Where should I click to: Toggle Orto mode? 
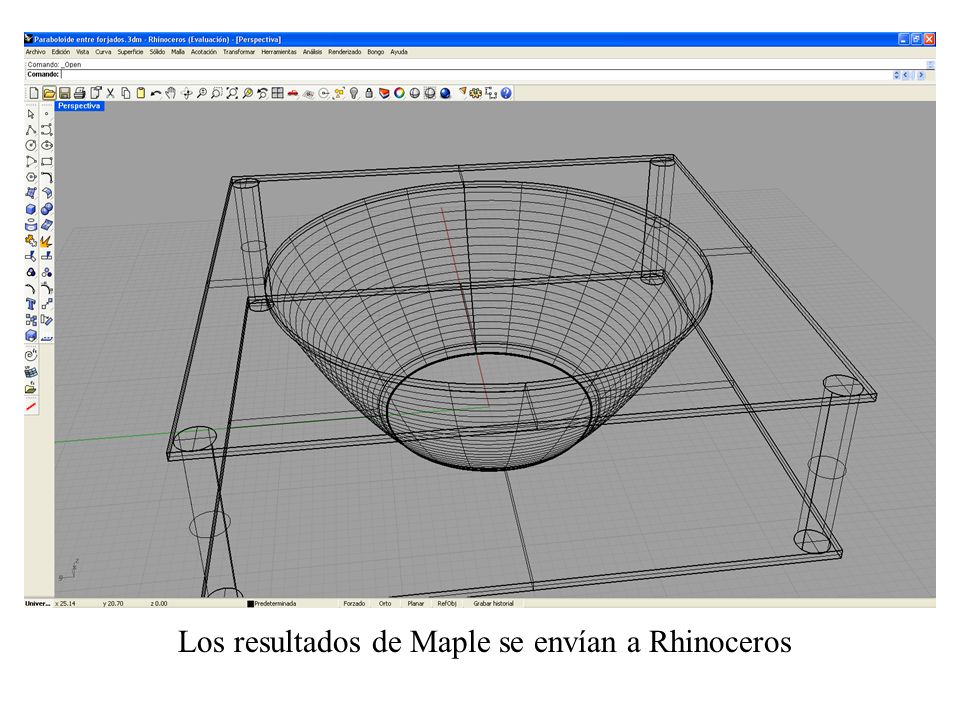[x=385, y=604]
